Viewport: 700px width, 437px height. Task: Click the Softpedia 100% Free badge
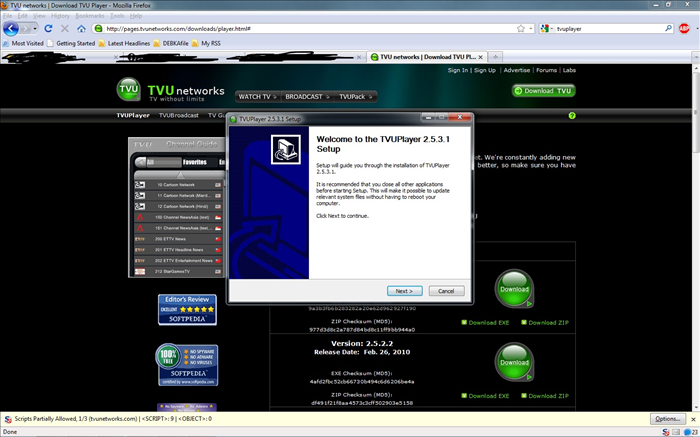pos(187,365)
